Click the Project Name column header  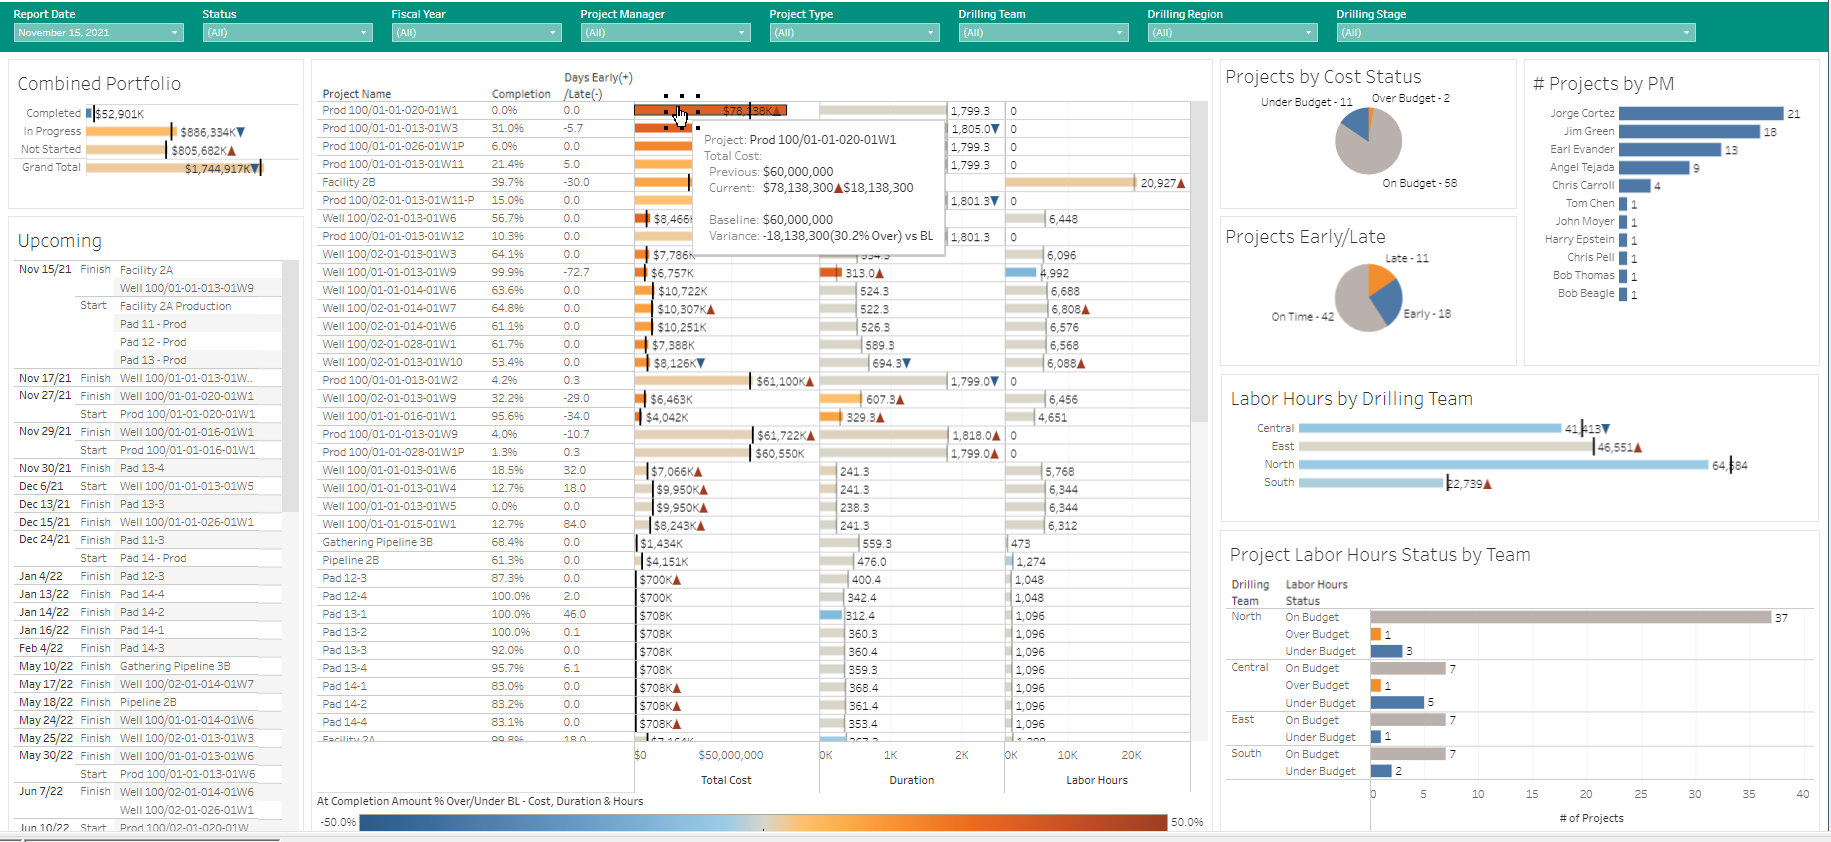pyautogui.click(x=357, y=94)
